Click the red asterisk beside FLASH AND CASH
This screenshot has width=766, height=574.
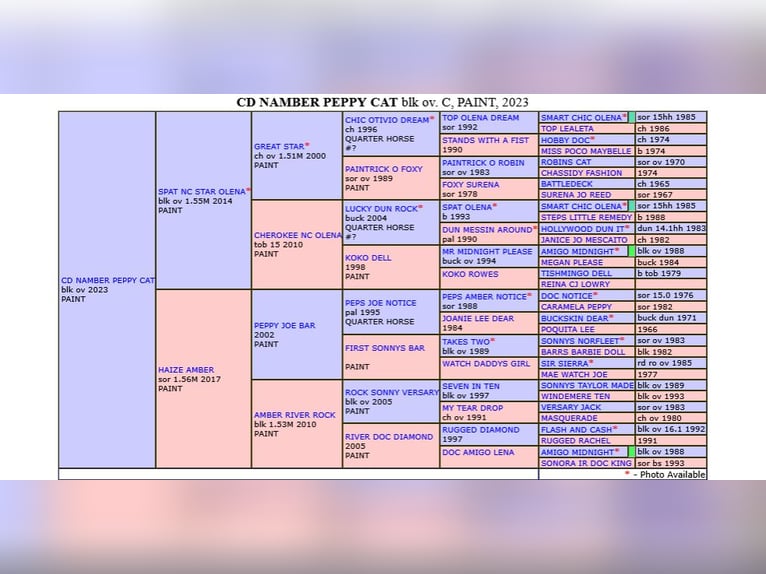click(x=615, y=428)
